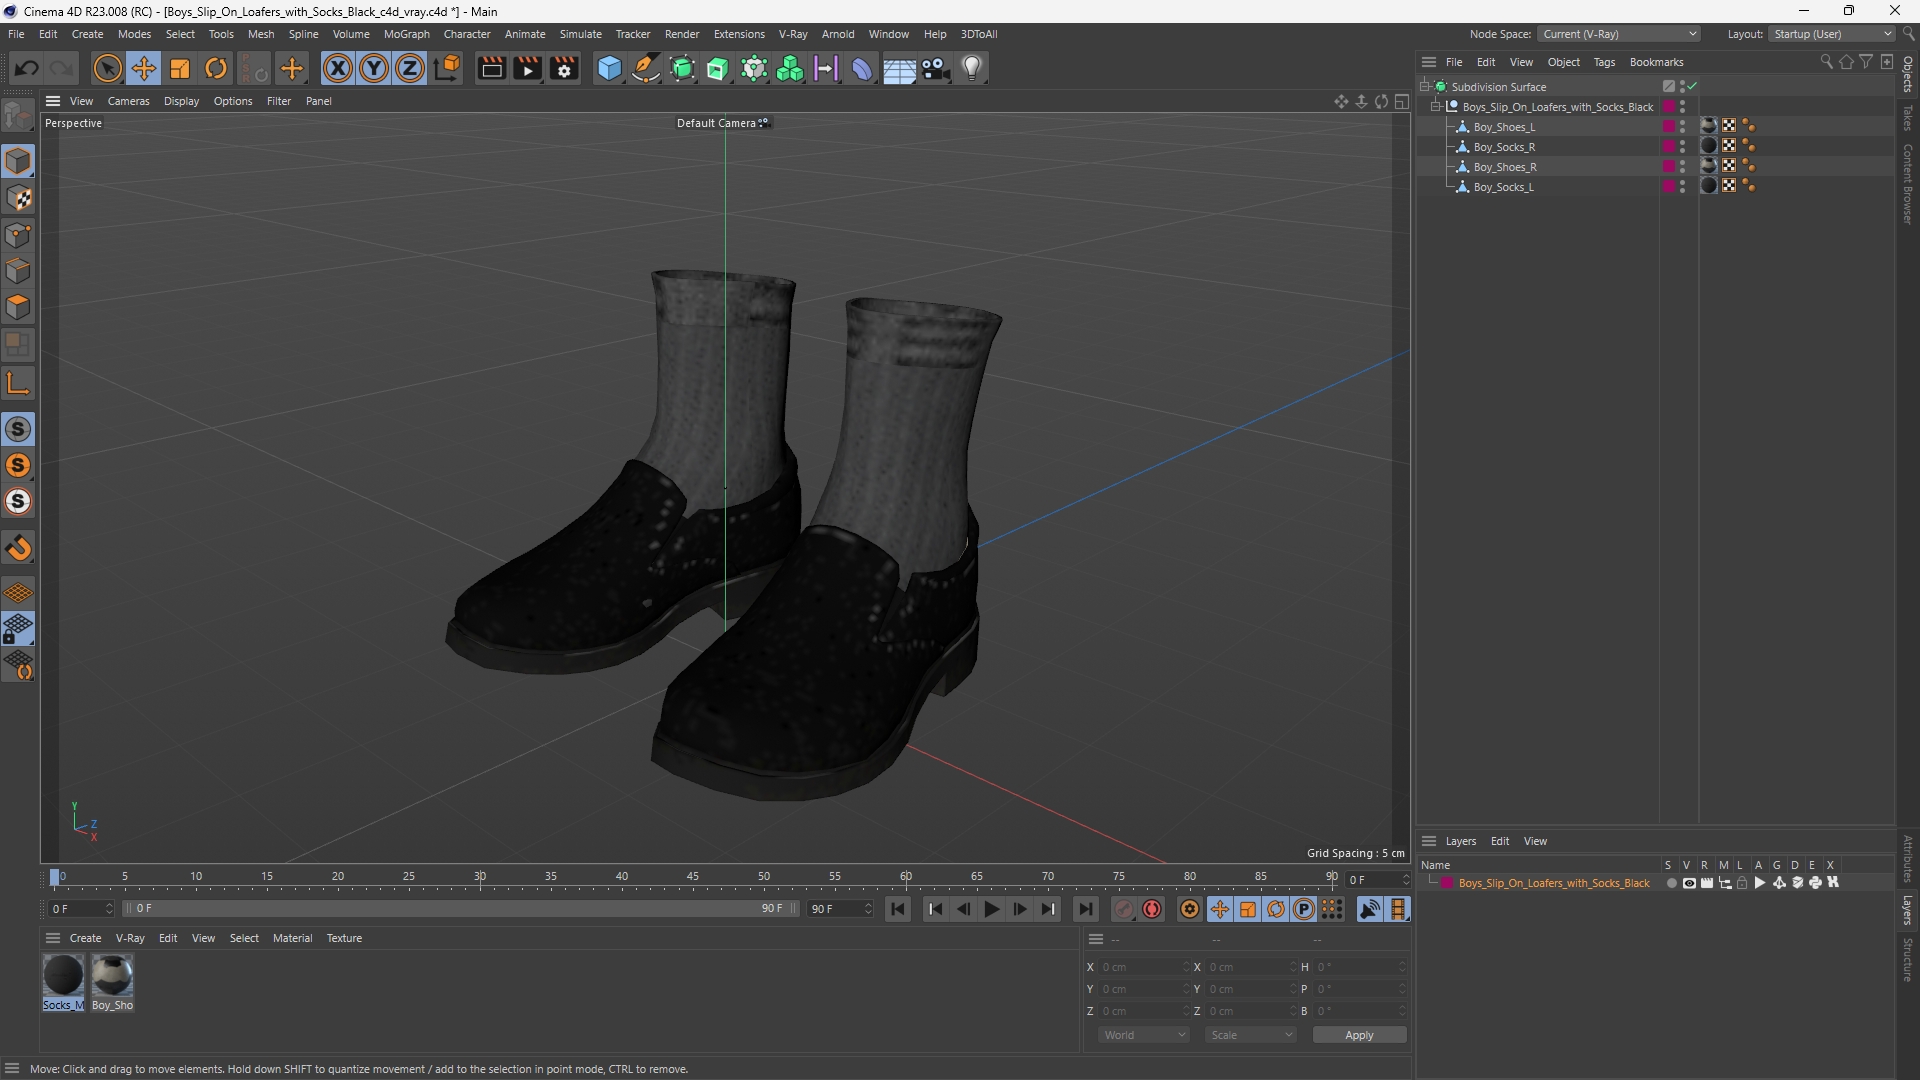This screenshot has width=1920, height=1080.
Task: Add a Camera object icon
Action: point(936,68)
